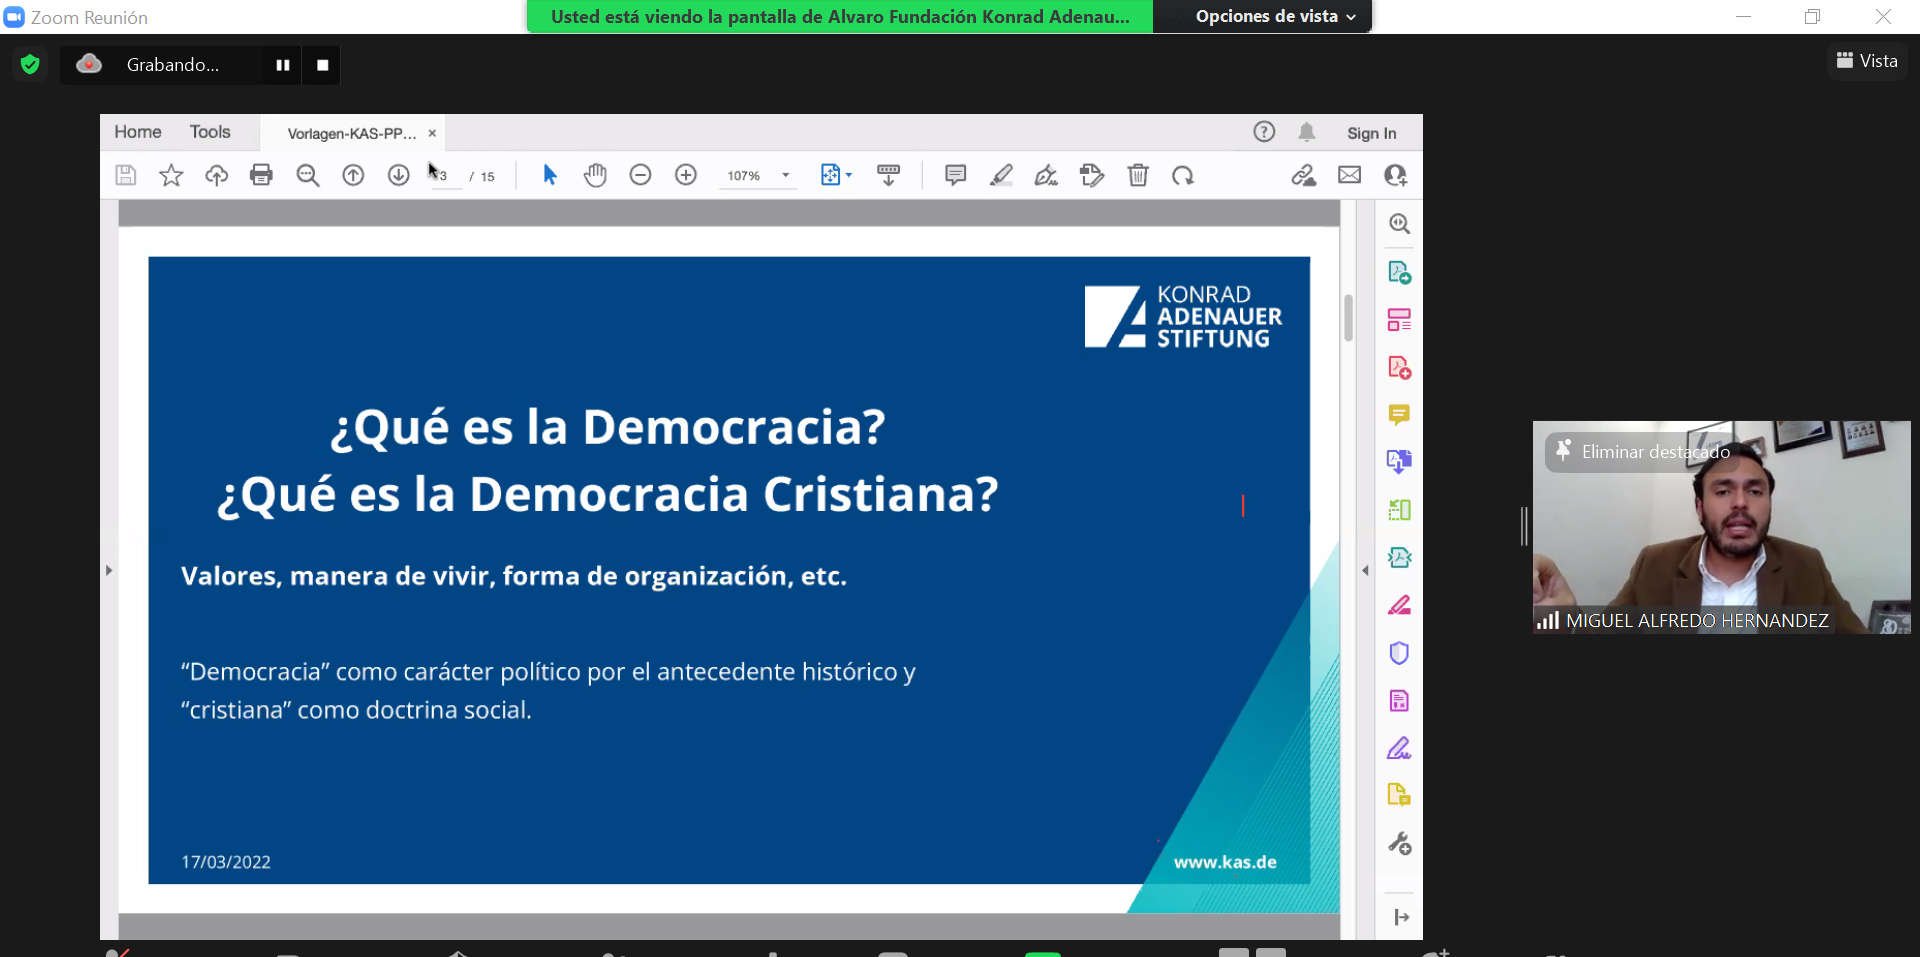The image size is (1920, 957).
Task: Switch to the Tools tab
Action: pos(210,132)
